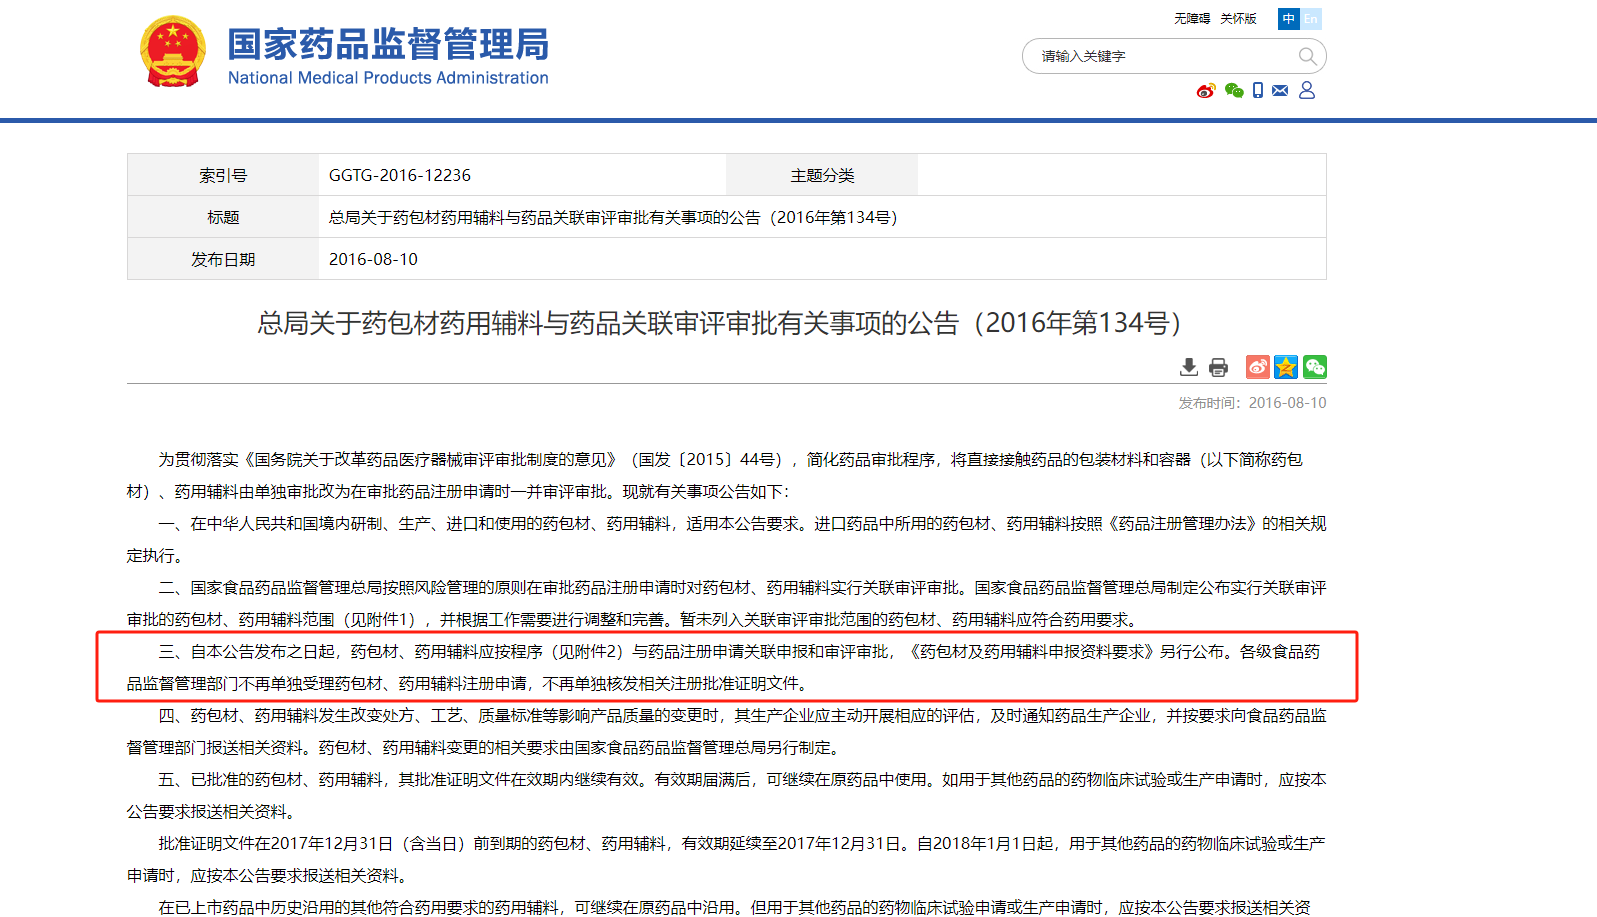1597x917 pixels.
Task: Click the email envelope icon
Action: (x=1280, y=91)
